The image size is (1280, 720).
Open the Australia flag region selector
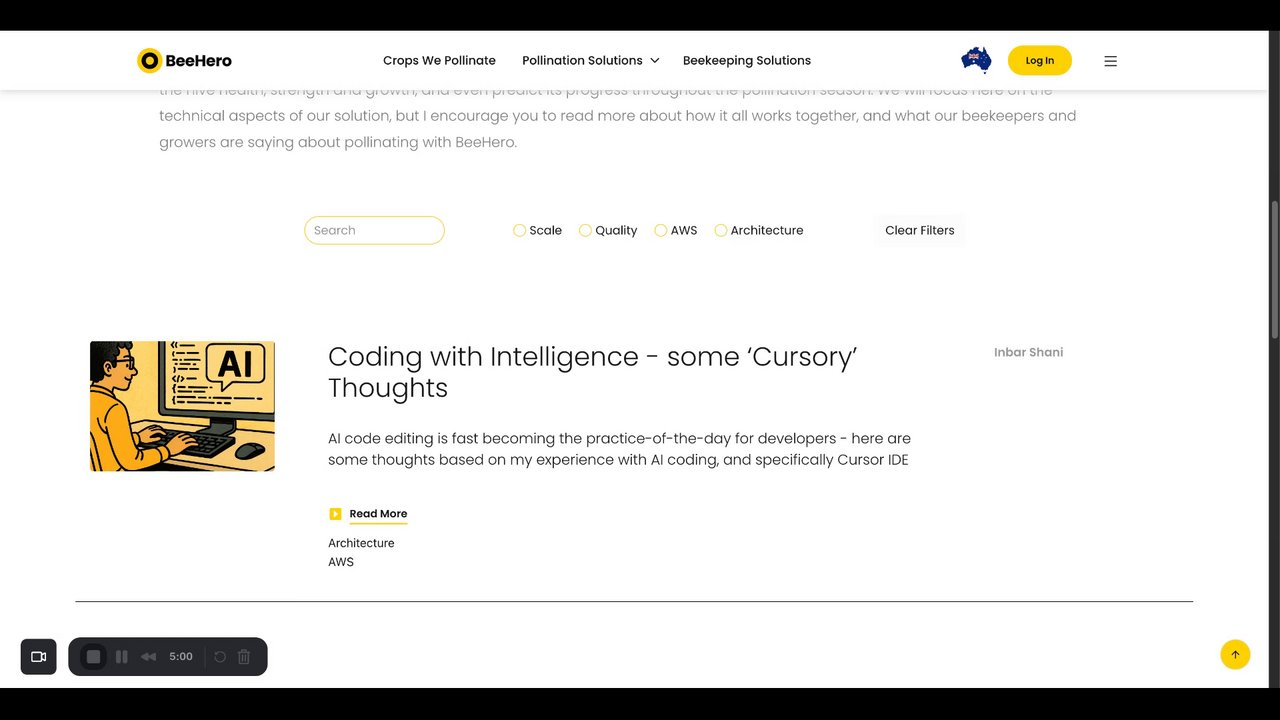(975, 60)
